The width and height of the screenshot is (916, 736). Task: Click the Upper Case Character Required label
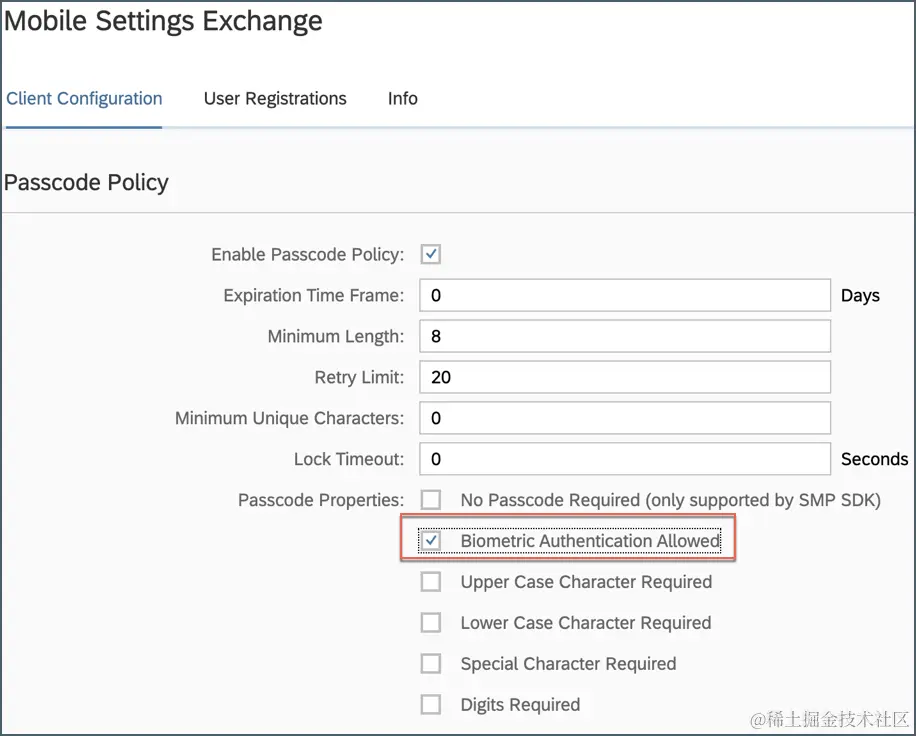pos(586,582)
